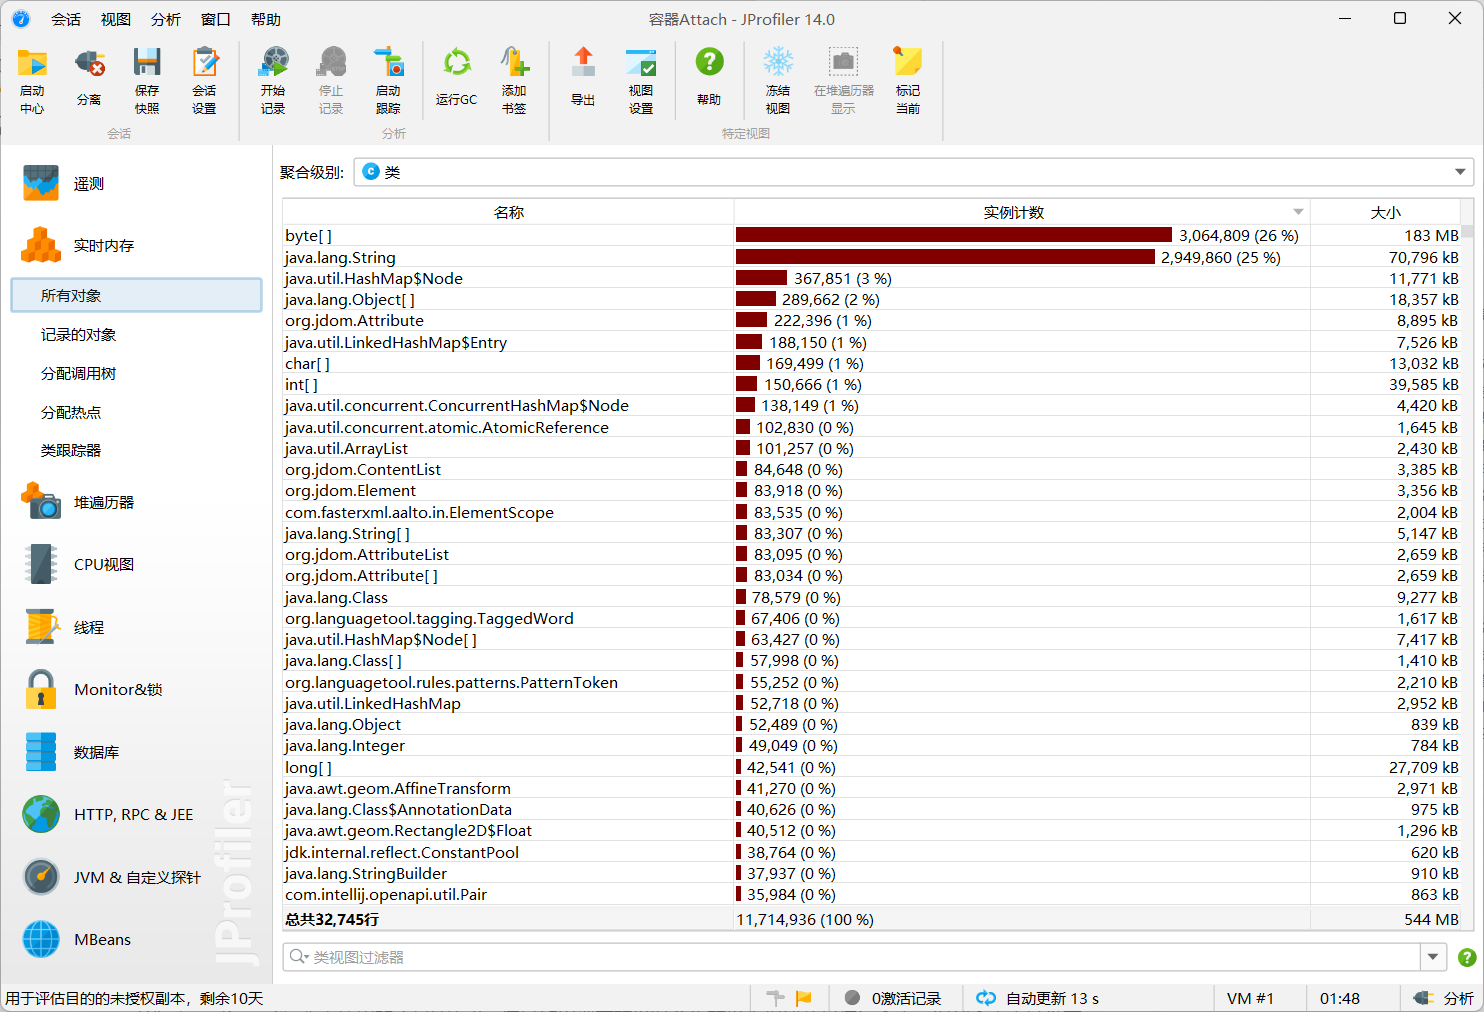Open the class view filter dropdown arrow
Image resolution: width=1484 pixels, height=1012 pixels.
coord(1433,957)
